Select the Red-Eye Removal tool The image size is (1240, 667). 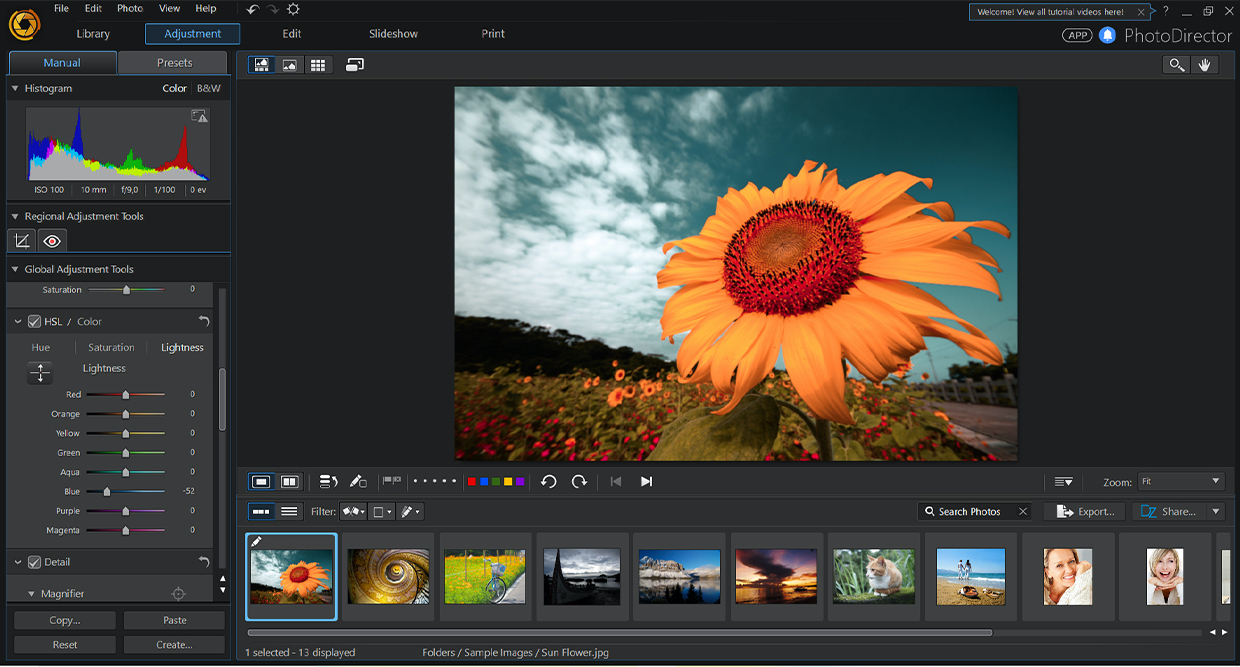pyautogui.click(x=52, y=241)
